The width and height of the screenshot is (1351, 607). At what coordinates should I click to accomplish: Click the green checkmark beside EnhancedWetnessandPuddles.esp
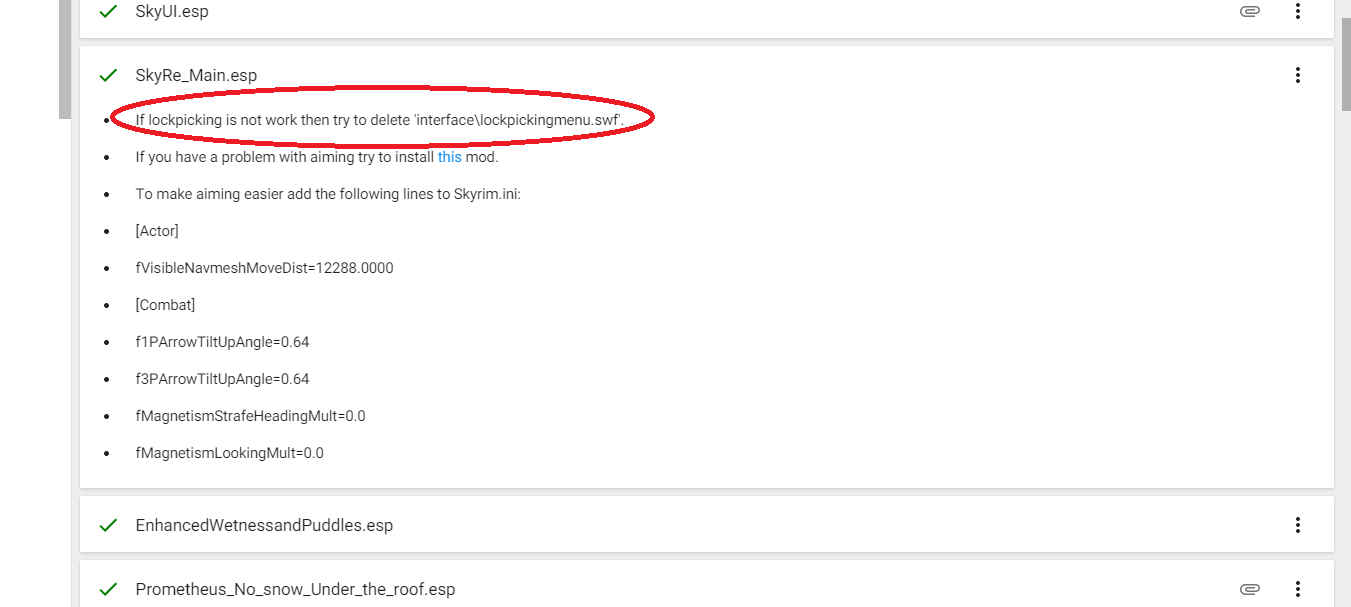tap(109, 525)
